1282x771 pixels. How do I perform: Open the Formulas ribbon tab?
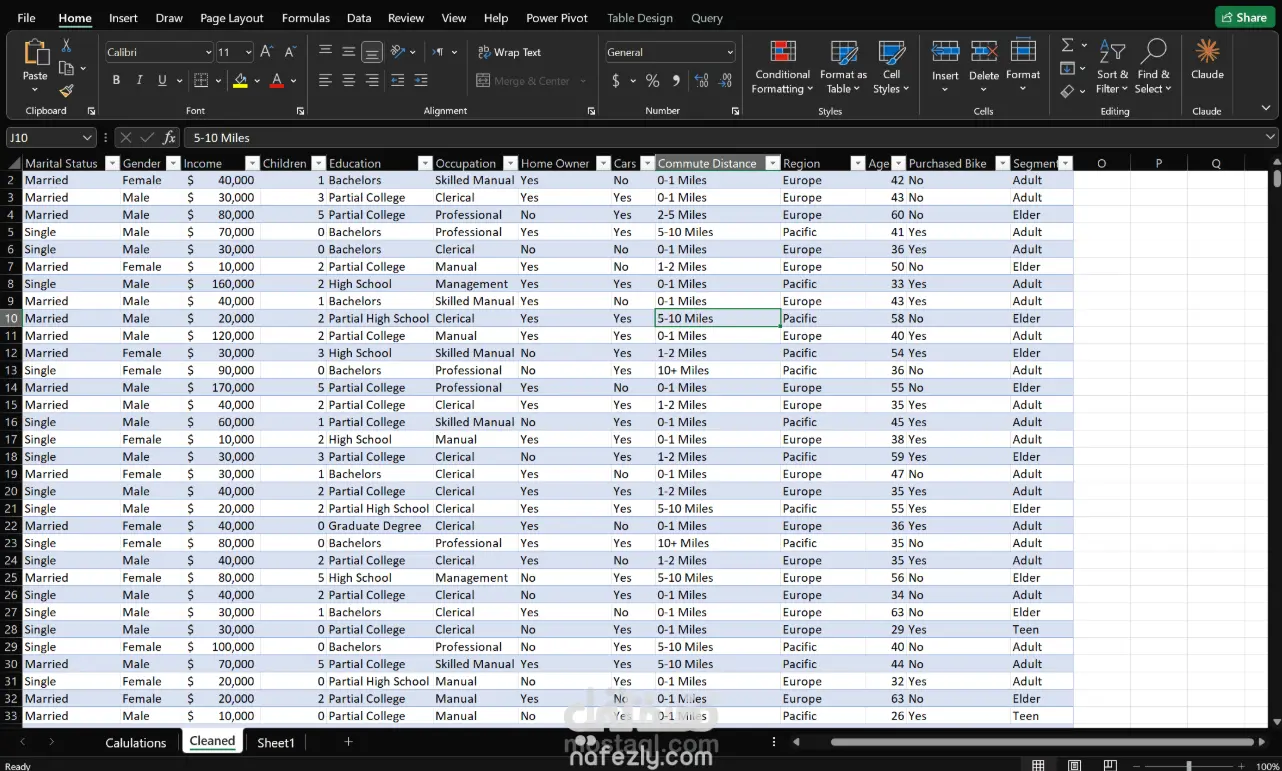306,18
